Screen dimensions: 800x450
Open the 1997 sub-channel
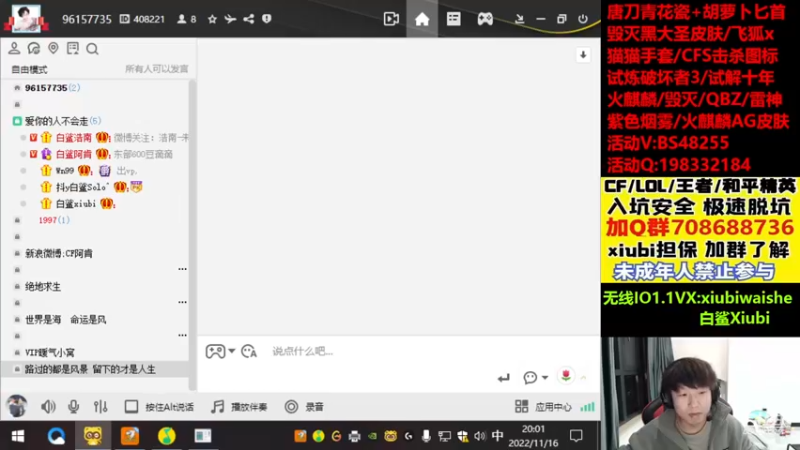tap(54, 220)
